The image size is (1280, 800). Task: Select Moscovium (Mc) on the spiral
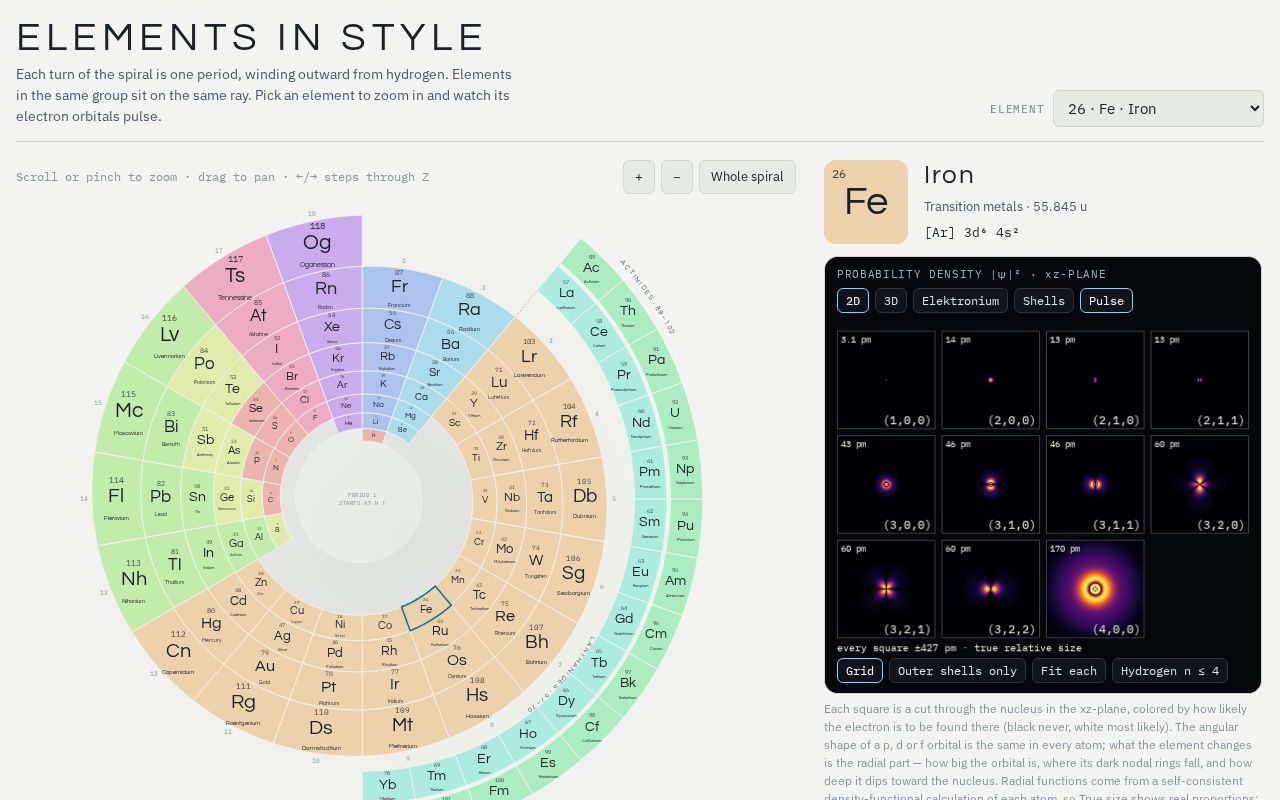[128, 410]
